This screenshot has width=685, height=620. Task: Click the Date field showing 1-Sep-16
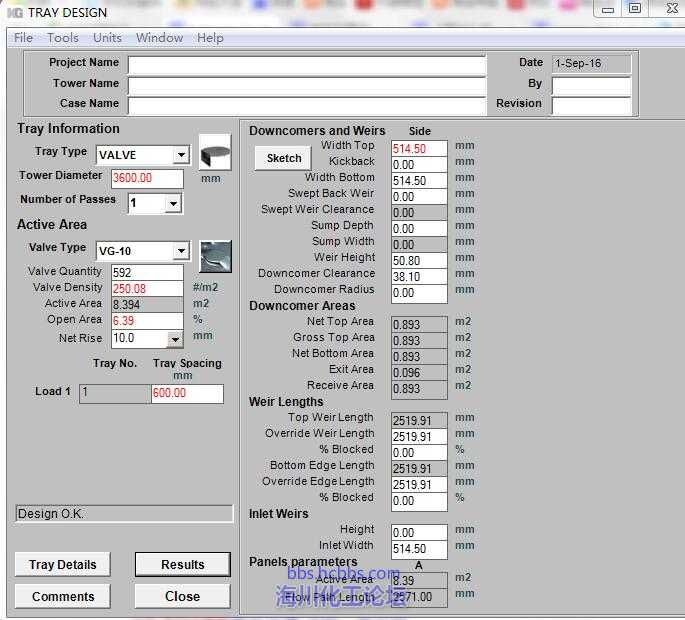point(592,64)
